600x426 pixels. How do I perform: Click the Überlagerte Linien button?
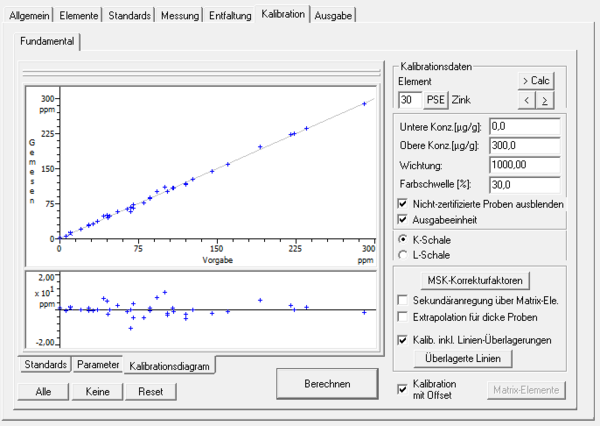[463, 359]
